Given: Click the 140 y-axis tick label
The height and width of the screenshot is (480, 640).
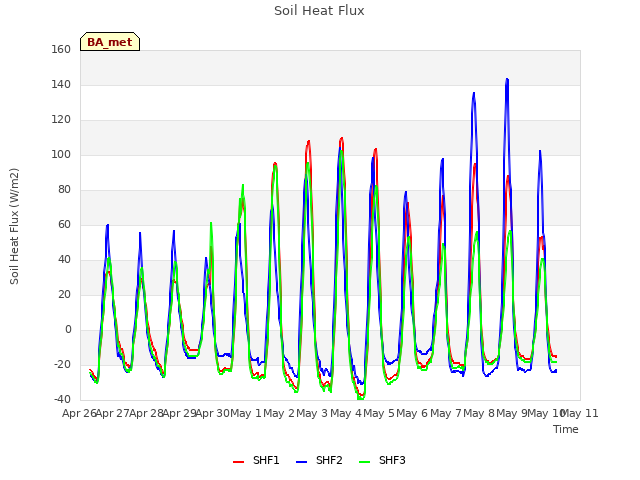Looking at the screenshot, I should click(61, 84).
